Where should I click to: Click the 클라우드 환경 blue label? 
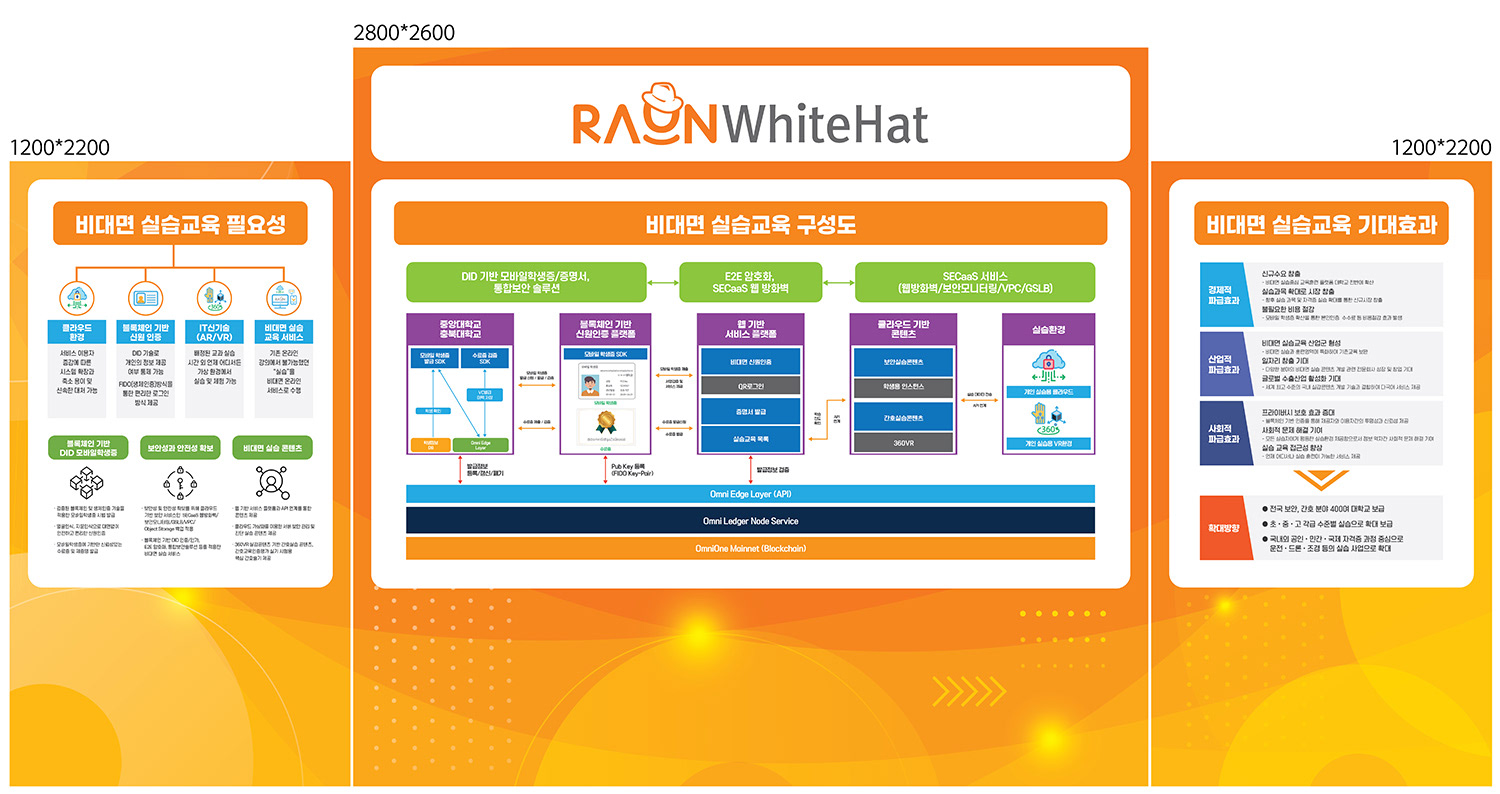(77, 332)
